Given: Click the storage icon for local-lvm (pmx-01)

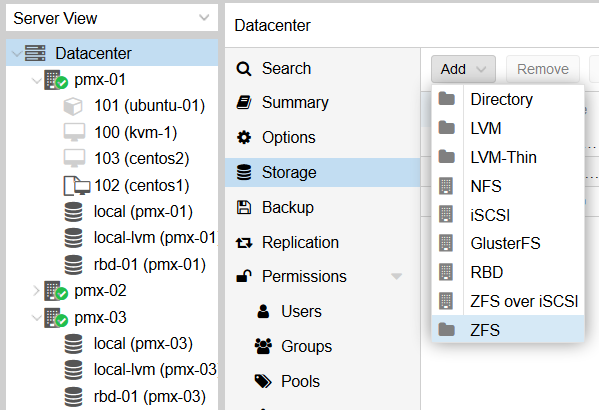Looking at the screenshot, I should pyautogui.click(x=73, y=238).
